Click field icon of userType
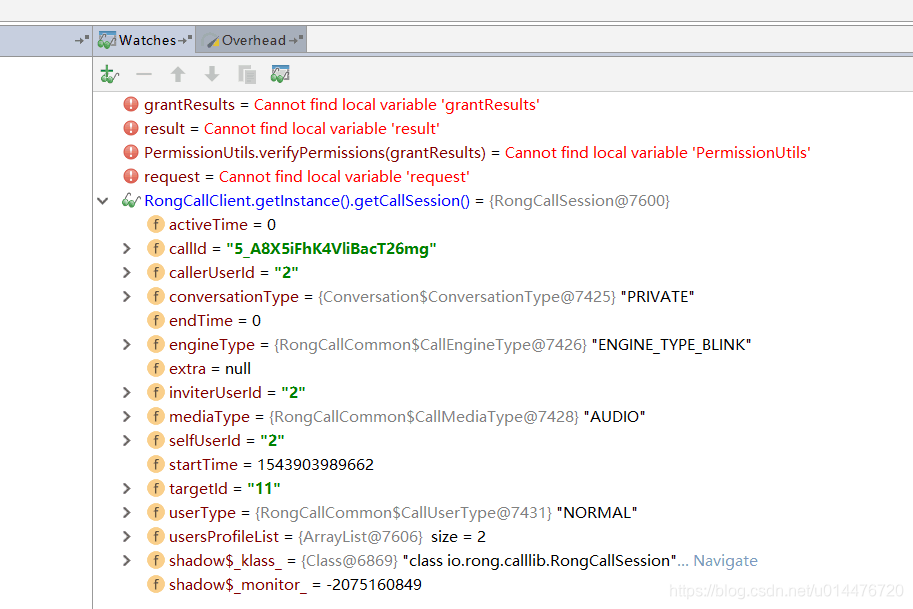This screenshot has width=913, height=609. pyautogui.click(x=155, y=512)
